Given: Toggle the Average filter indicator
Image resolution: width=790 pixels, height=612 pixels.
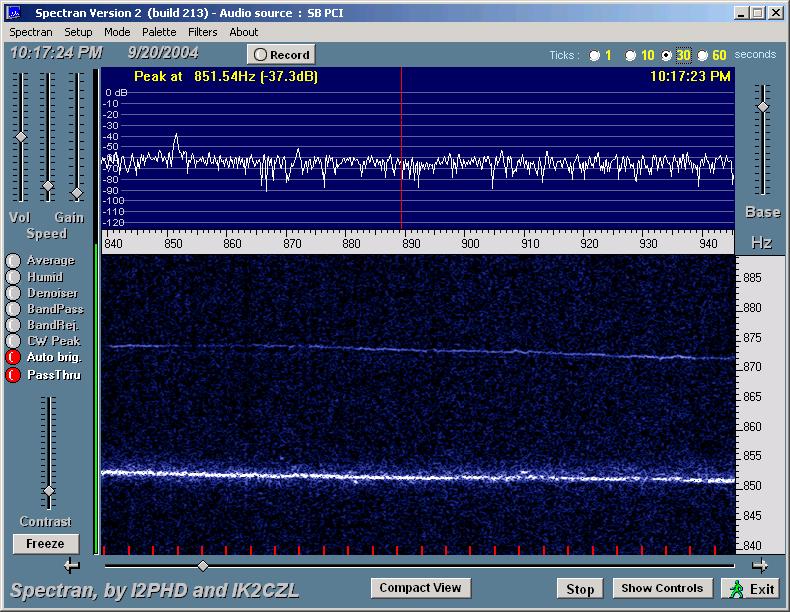Looking at the screenshot, I should click(13, 261).
